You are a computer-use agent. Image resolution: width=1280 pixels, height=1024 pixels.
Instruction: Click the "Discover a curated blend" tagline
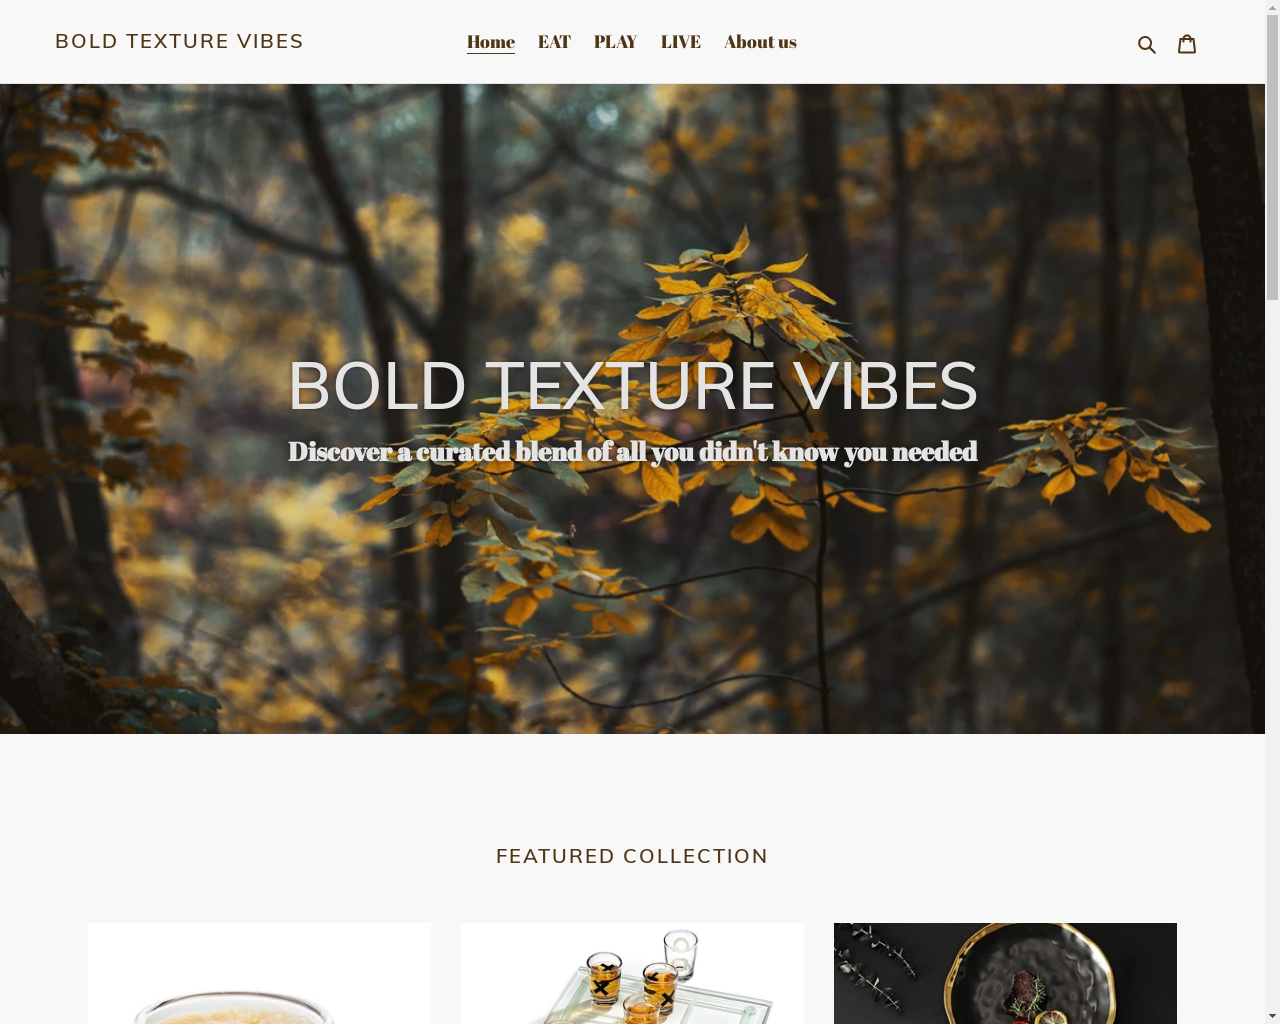(632, 452)
